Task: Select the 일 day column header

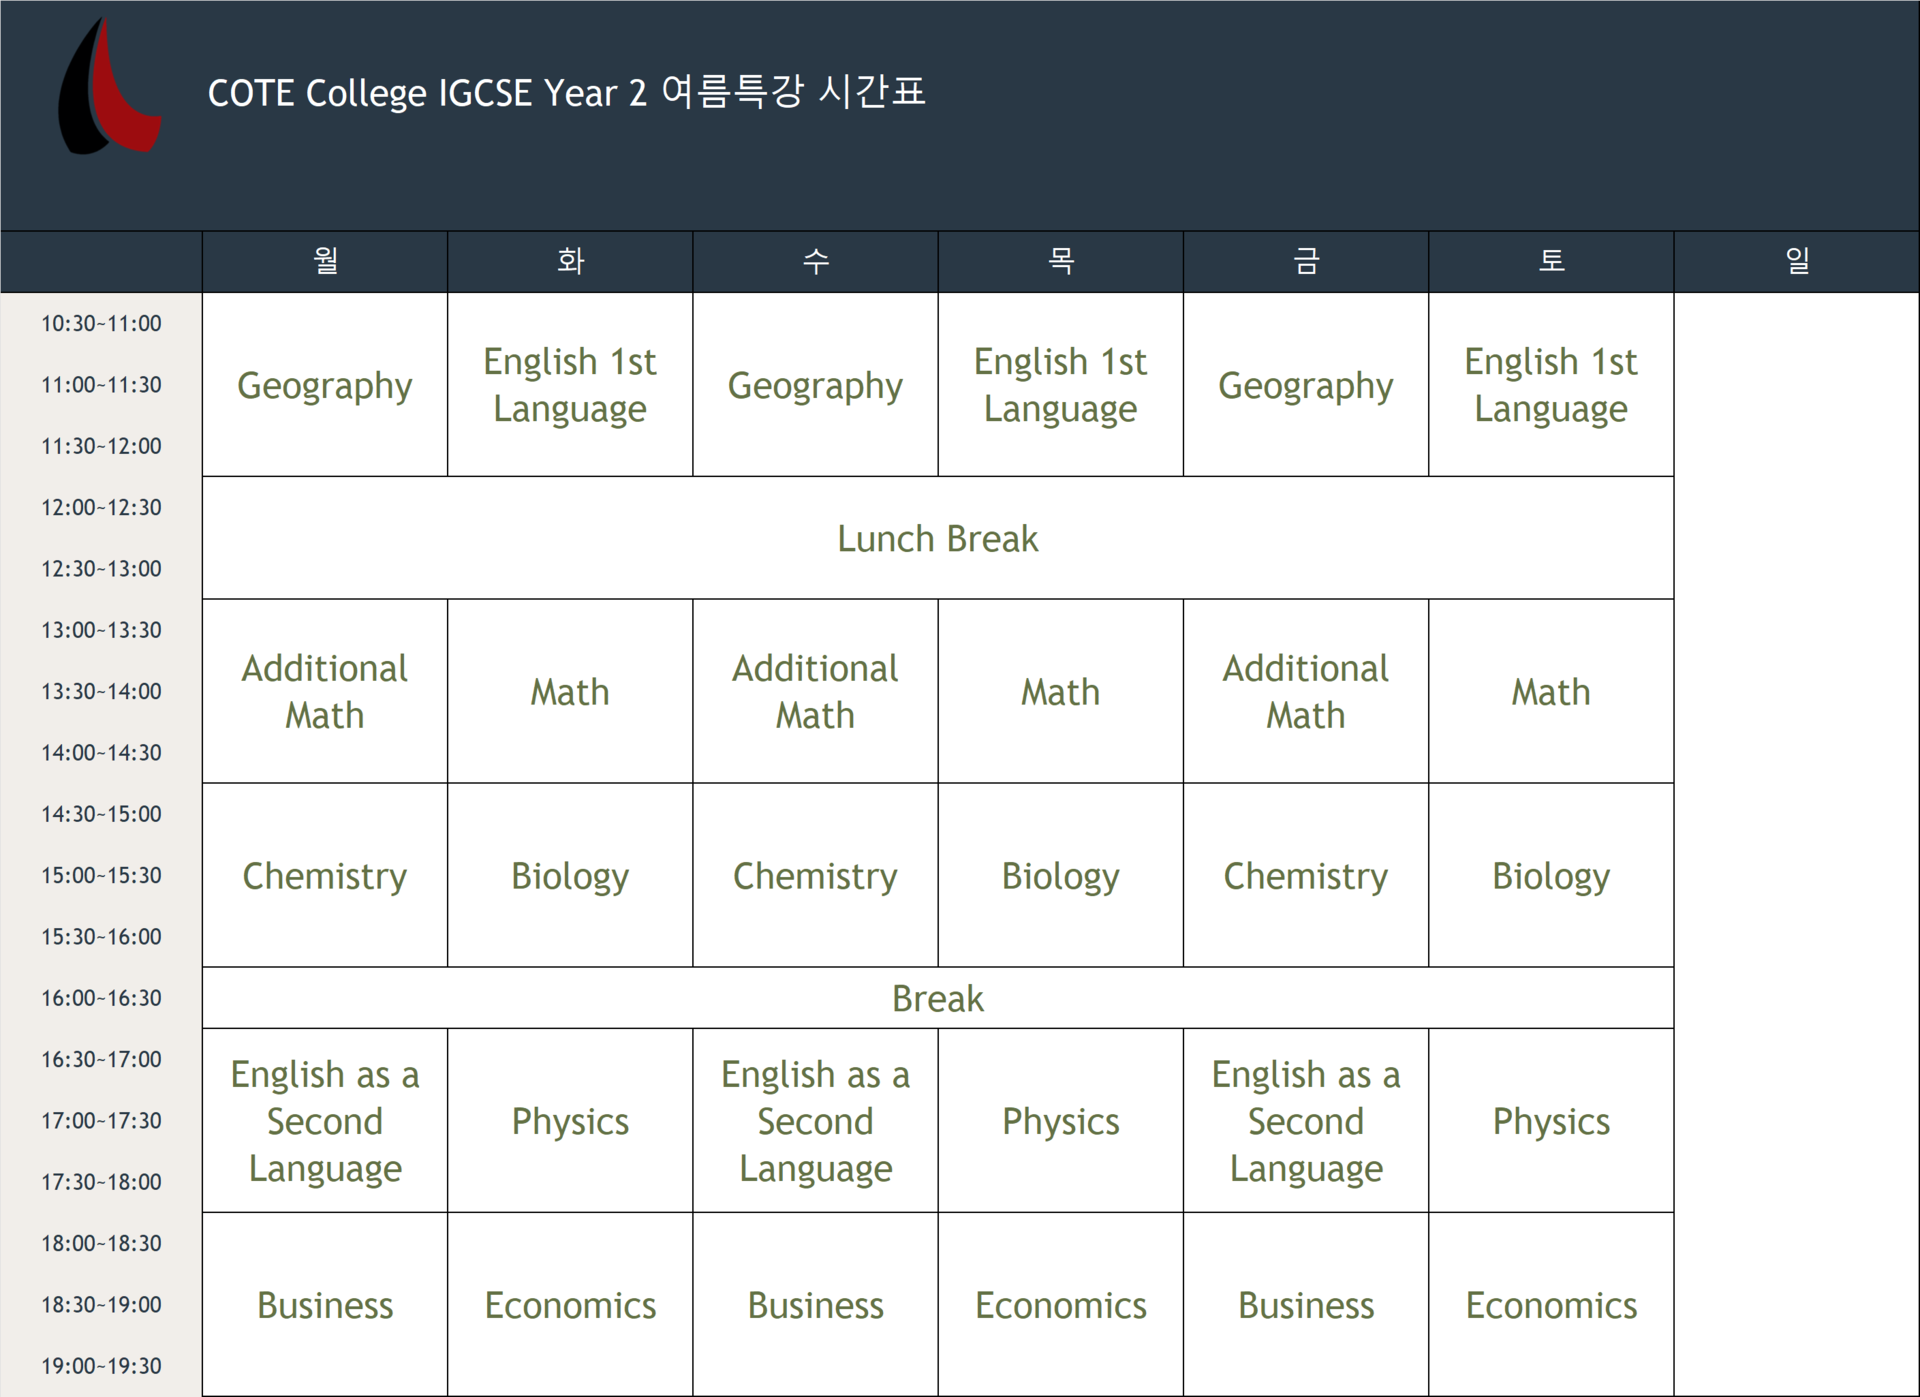Action: pos(1796,262)
